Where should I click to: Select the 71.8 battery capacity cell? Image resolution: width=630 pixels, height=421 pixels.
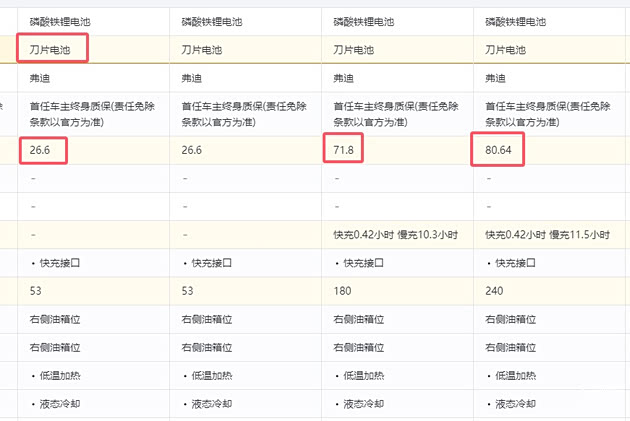pos(345,150)
